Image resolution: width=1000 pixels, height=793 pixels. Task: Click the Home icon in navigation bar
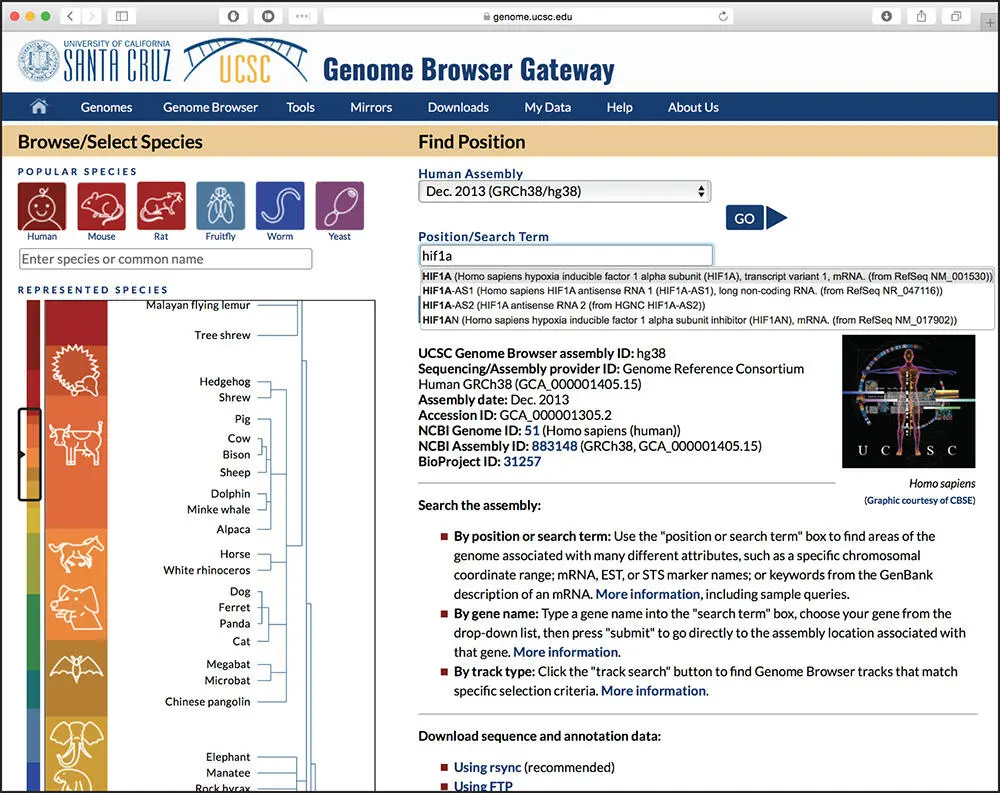[x=39, y=107]
